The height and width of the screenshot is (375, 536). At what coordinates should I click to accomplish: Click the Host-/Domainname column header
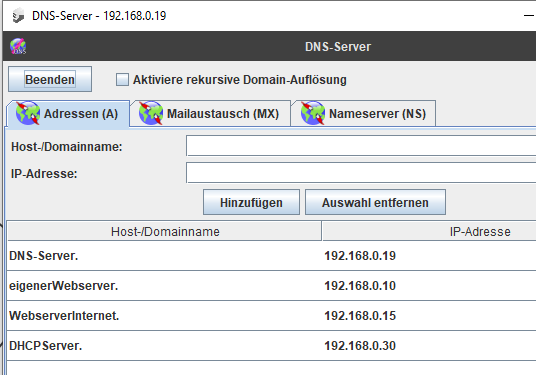(164, 231)
